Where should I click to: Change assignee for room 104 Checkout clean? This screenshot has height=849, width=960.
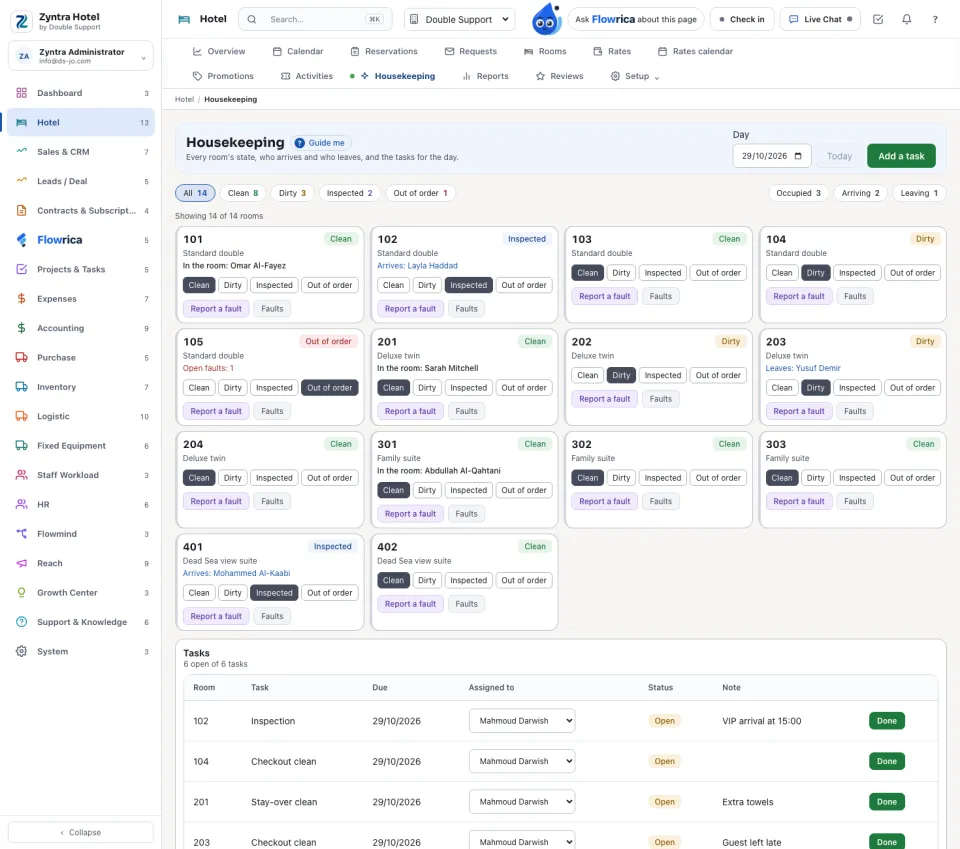coord(522,761)
